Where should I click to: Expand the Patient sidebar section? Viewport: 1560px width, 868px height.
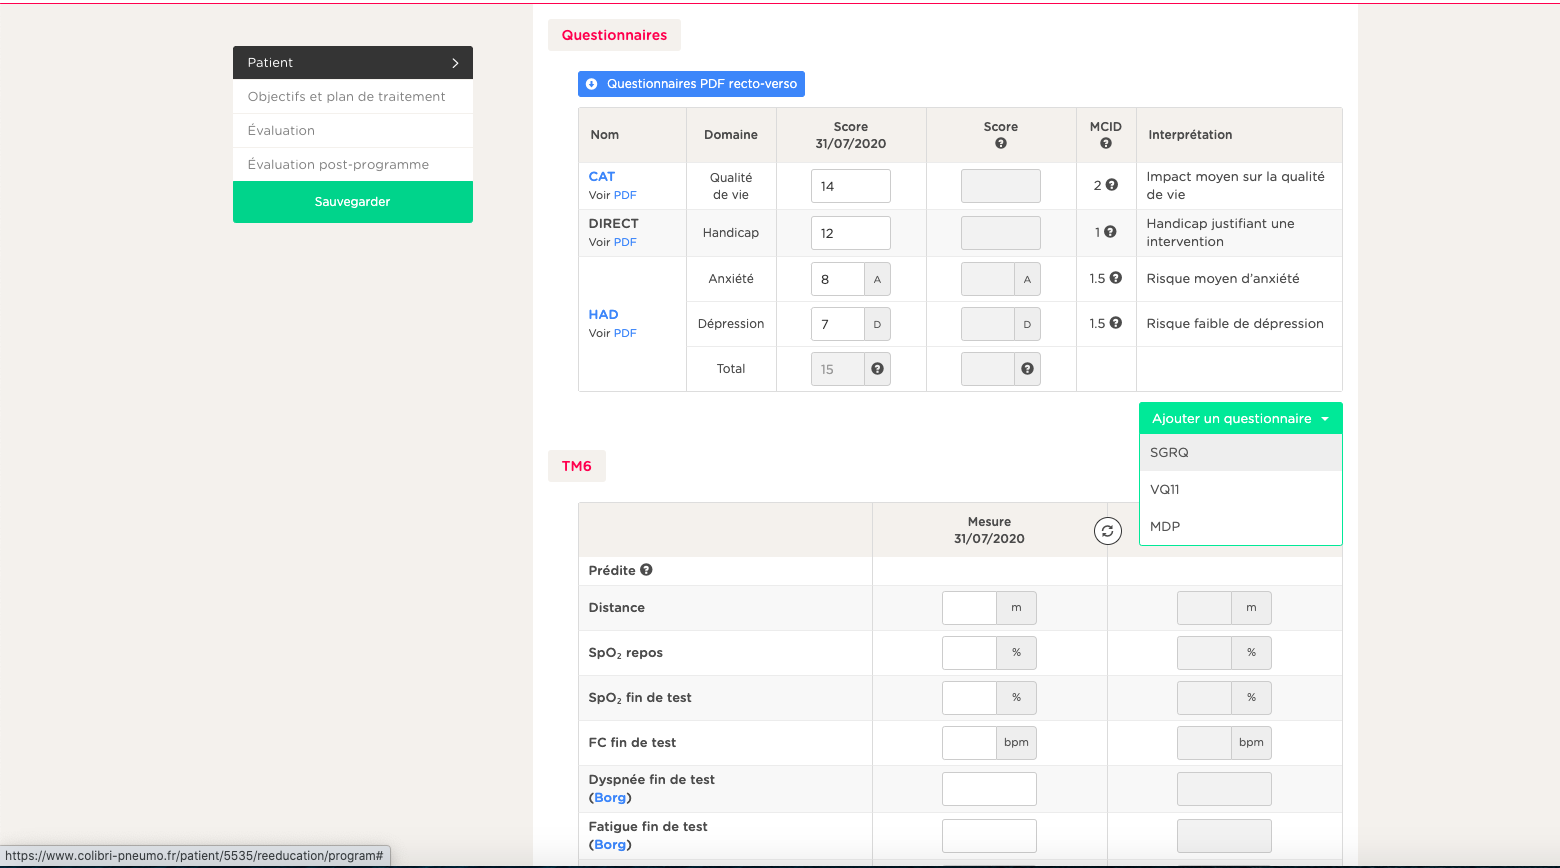coord(352,62)
